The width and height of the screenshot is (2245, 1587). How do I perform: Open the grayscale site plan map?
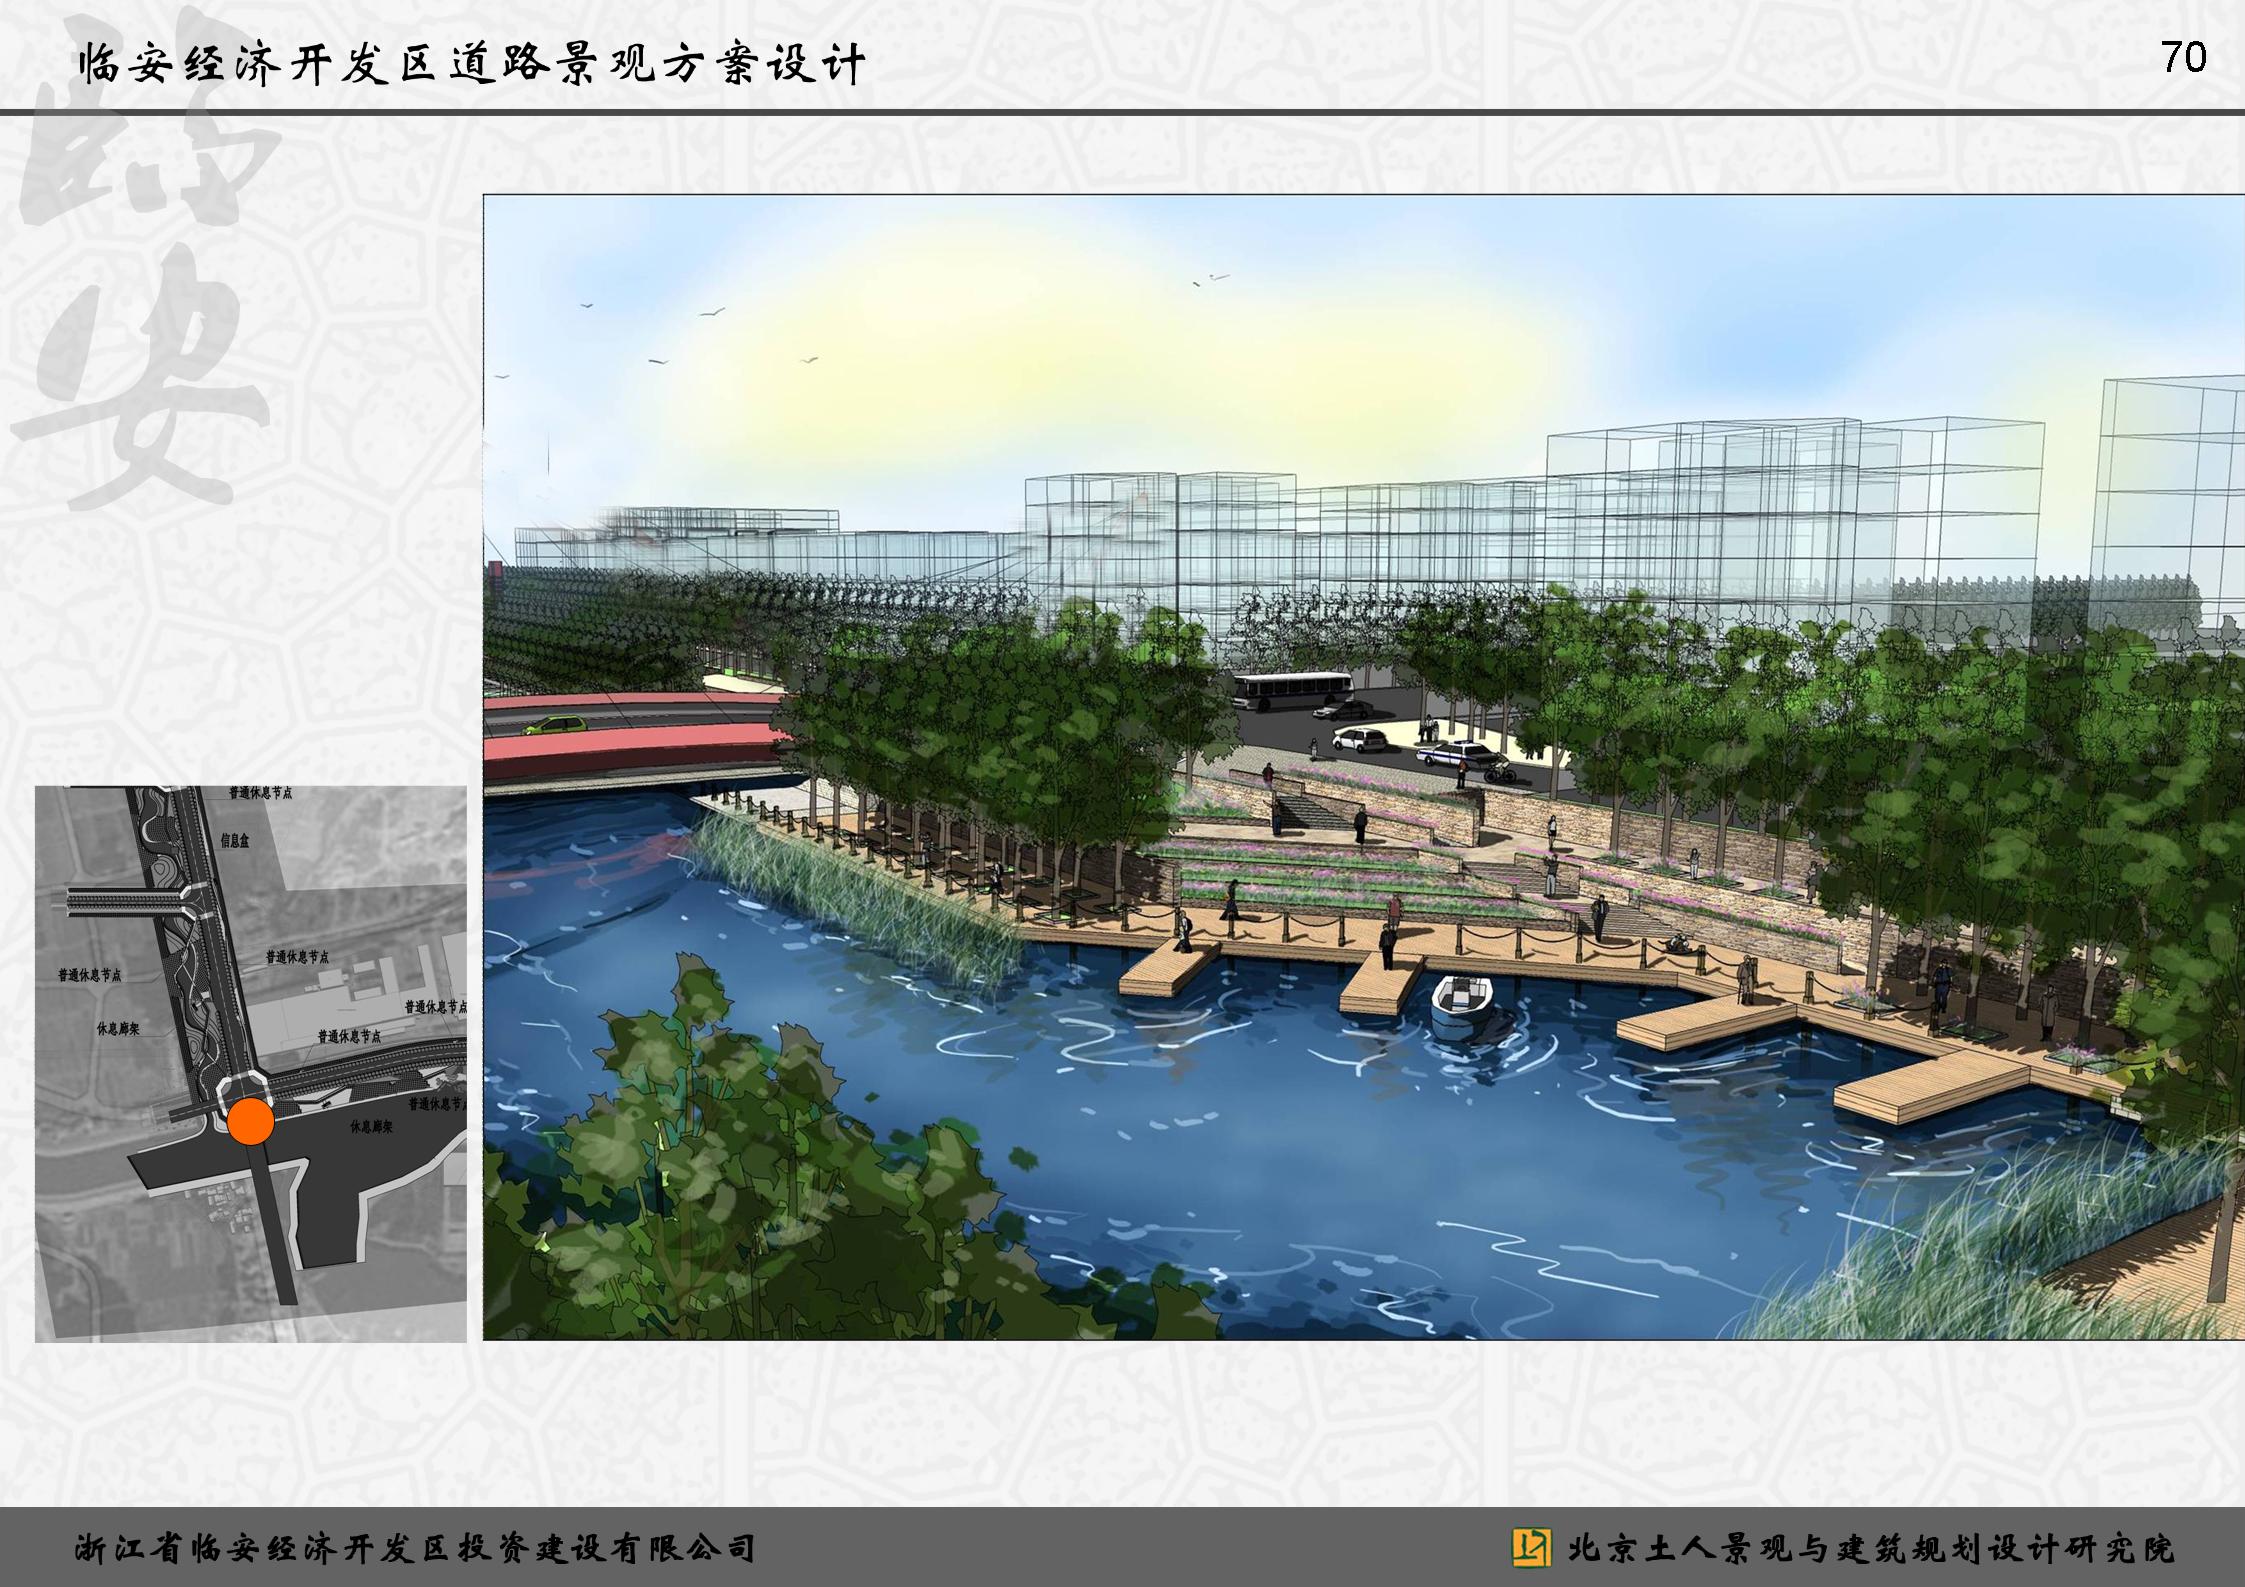coord(251,1064)
